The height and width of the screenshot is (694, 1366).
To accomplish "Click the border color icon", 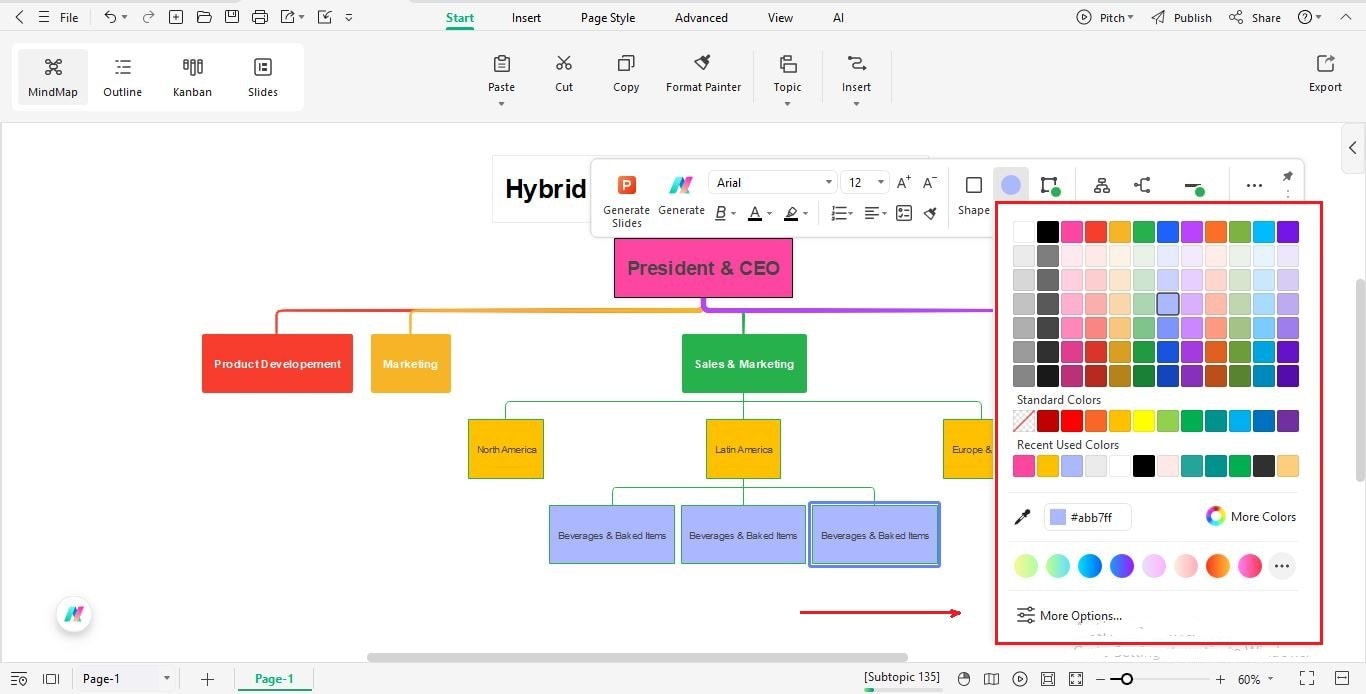I will 1049,185.
